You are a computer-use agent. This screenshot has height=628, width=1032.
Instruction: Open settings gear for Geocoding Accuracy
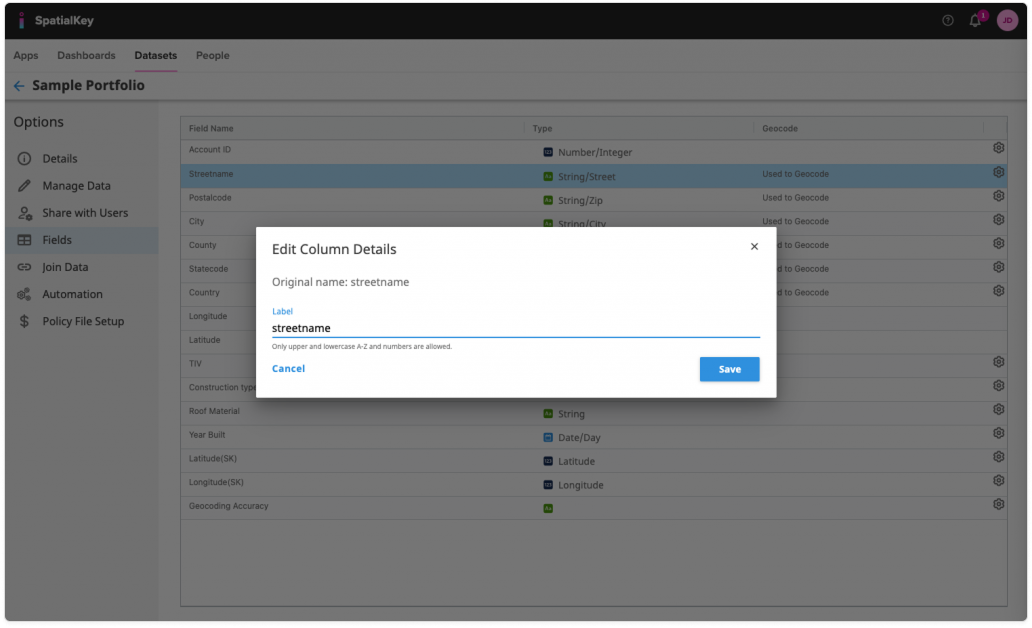(997, 505)
